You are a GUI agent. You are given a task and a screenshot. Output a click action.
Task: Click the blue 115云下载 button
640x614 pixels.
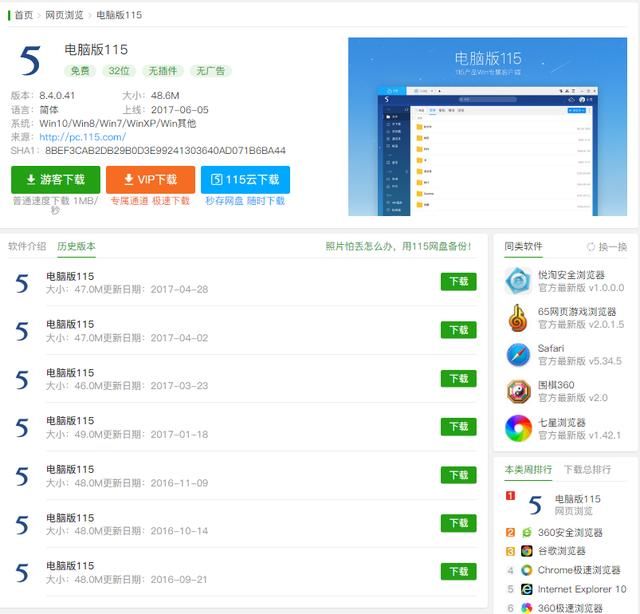coord(245,180)
